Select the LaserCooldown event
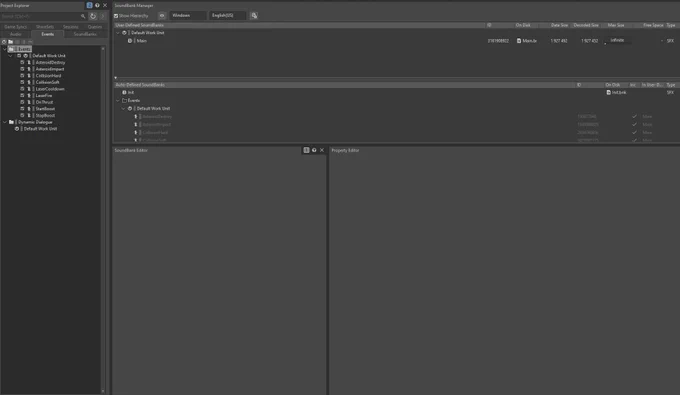The height and width of the screenshot is (395, 680). (50, 89)
